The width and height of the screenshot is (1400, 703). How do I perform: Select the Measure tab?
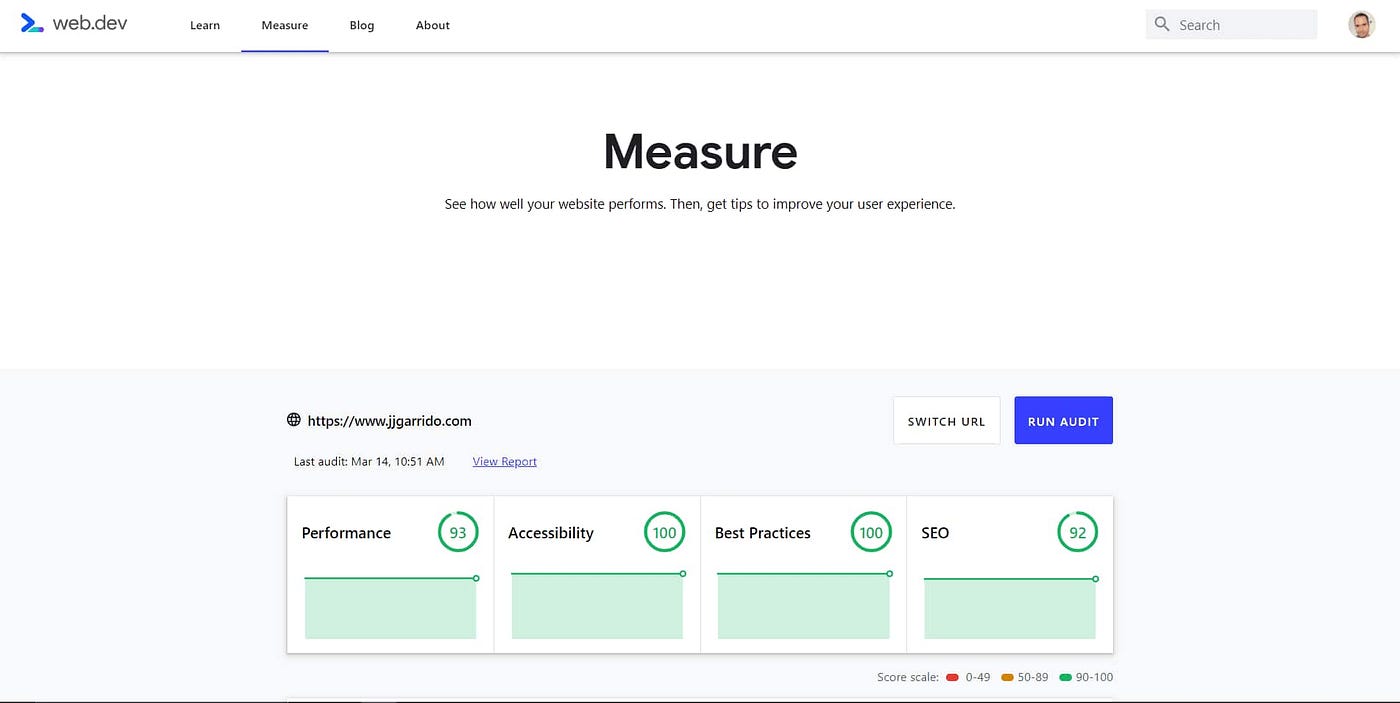point(285,25)
